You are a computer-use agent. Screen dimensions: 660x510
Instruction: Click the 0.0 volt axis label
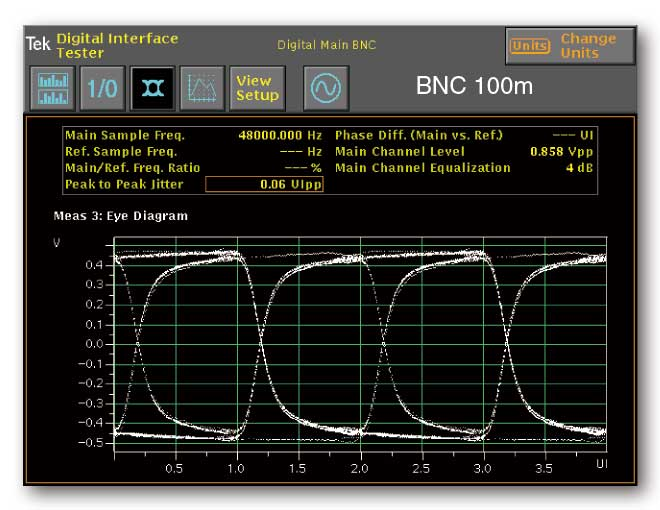(94, 344)
